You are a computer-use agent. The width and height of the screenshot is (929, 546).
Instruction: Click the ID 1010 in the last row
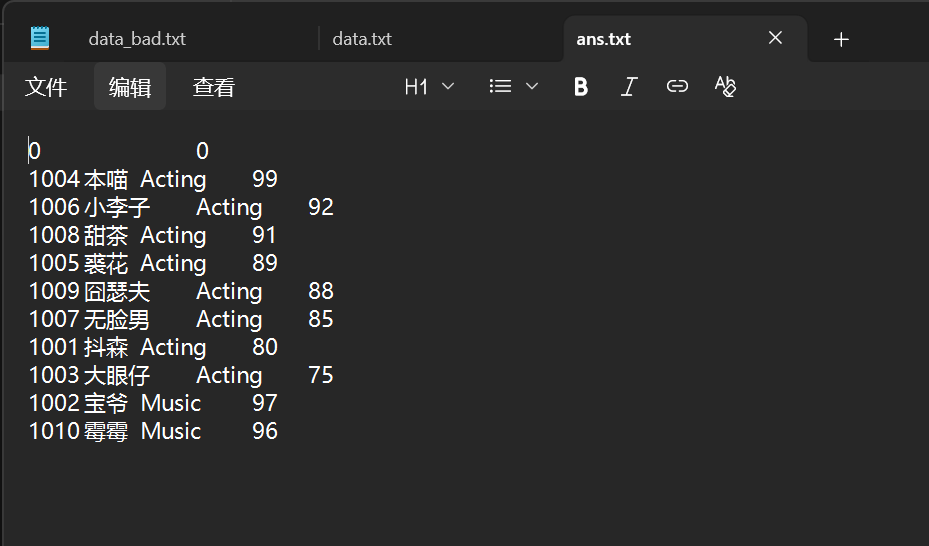click(54, 432)
